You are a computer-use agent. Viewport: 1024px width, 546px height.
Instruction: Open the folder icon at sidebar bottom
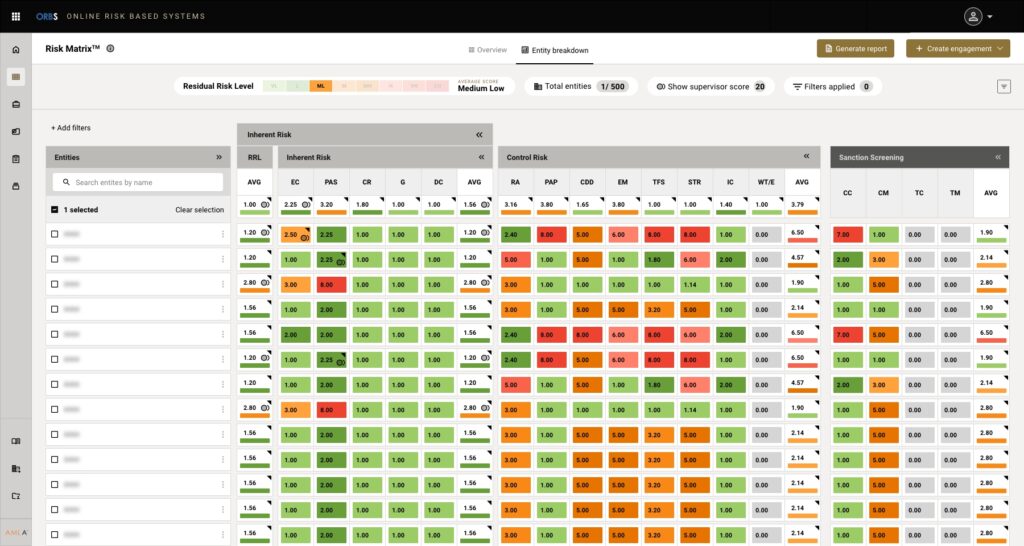(x=15, y=495)
